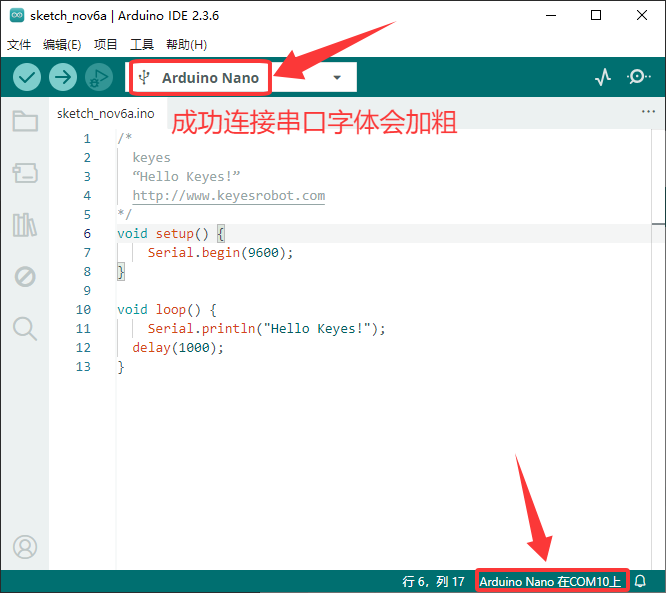Open the Serial Plotter
Screen dimensions: 666x593
603,77
